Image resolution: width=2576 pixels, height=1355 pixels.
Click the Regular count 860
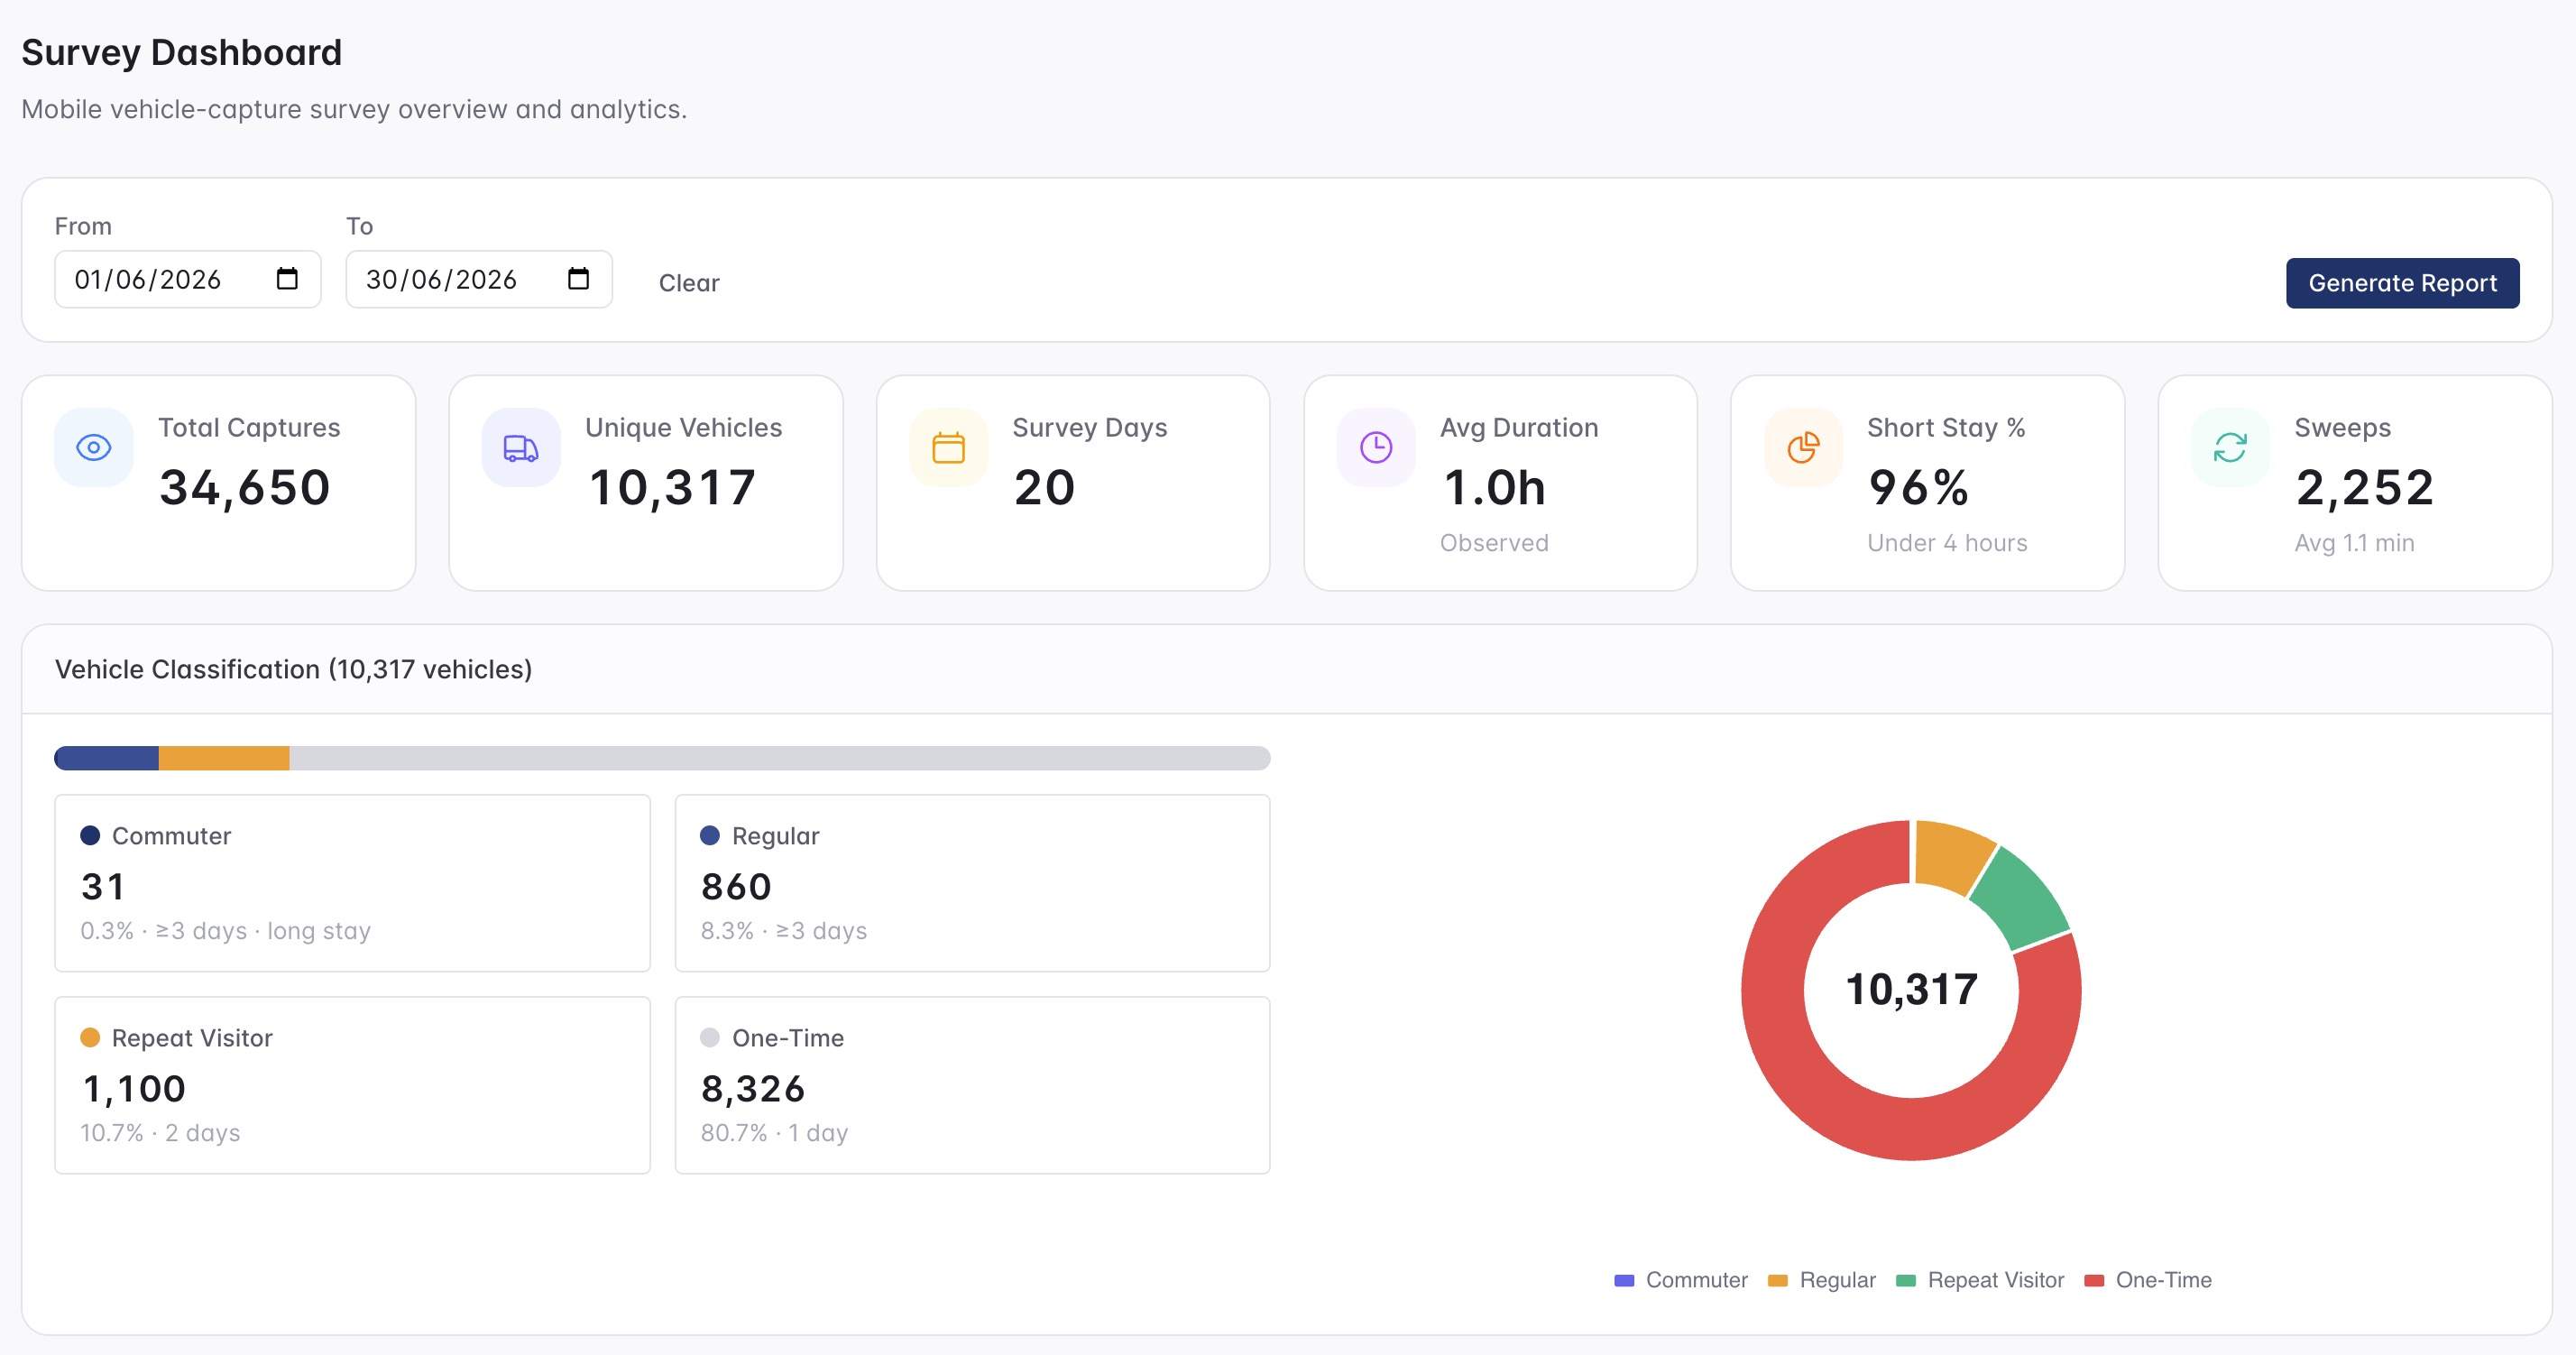[736, 887]
